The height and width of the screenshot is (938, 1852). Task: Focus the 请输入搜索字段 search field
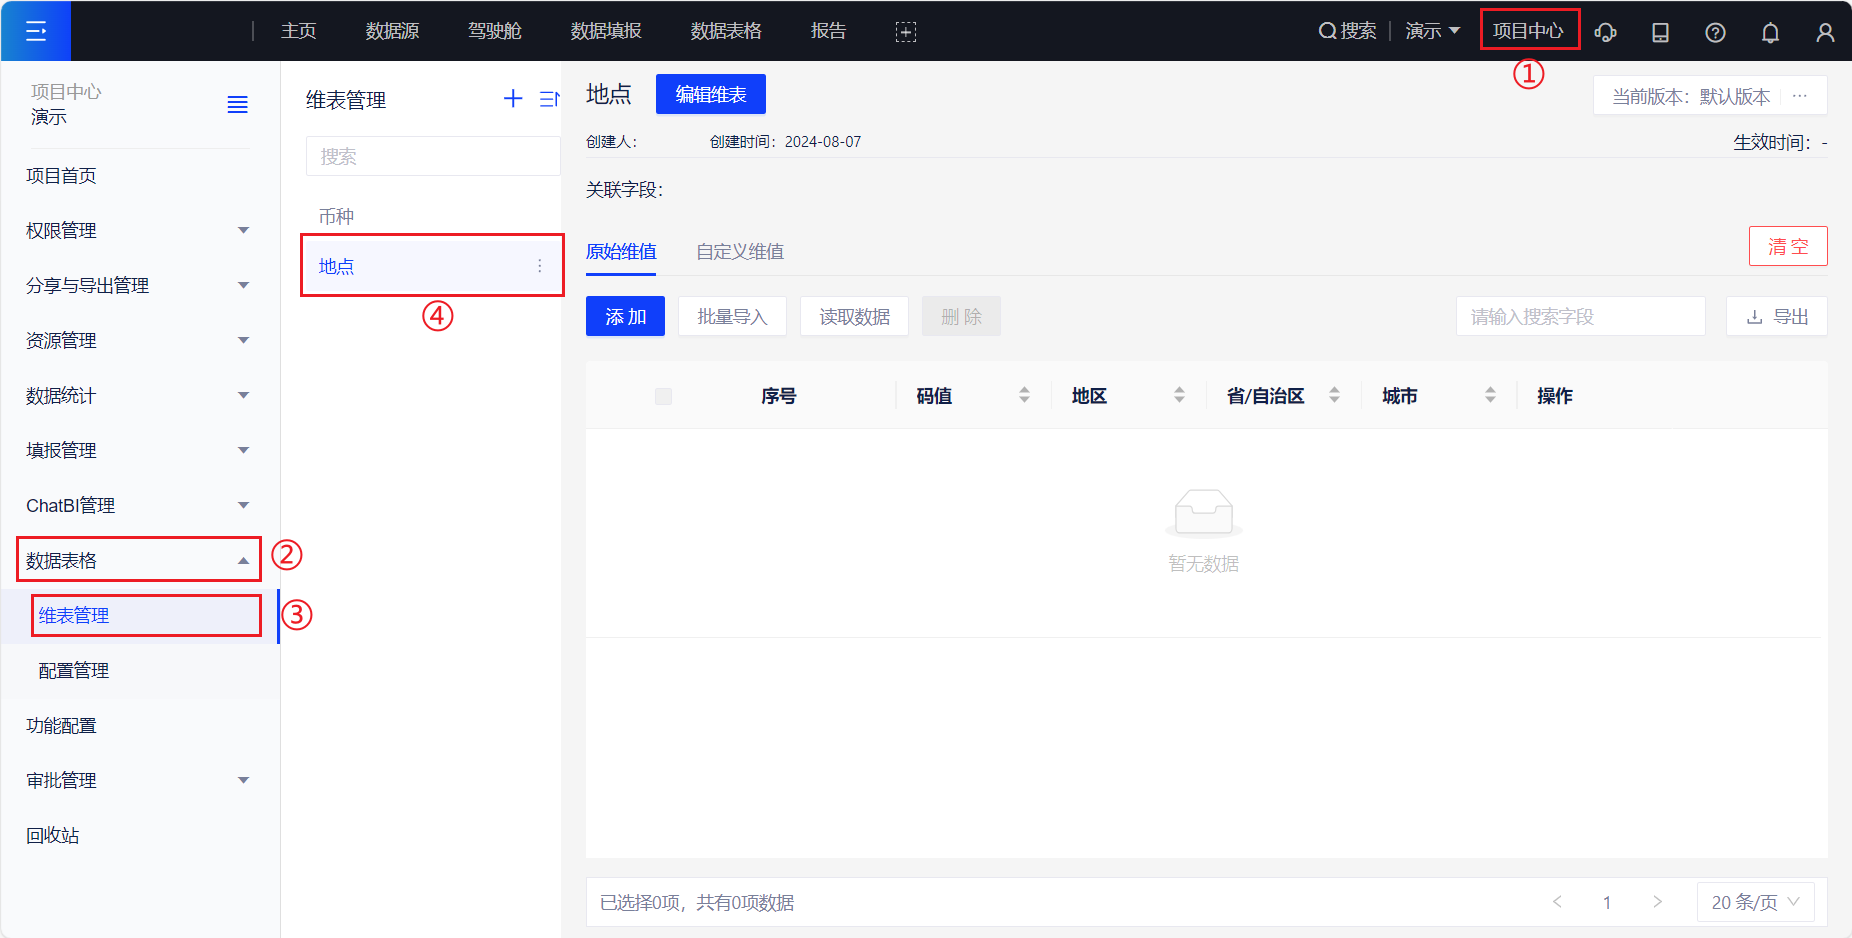click(1580, 316)
